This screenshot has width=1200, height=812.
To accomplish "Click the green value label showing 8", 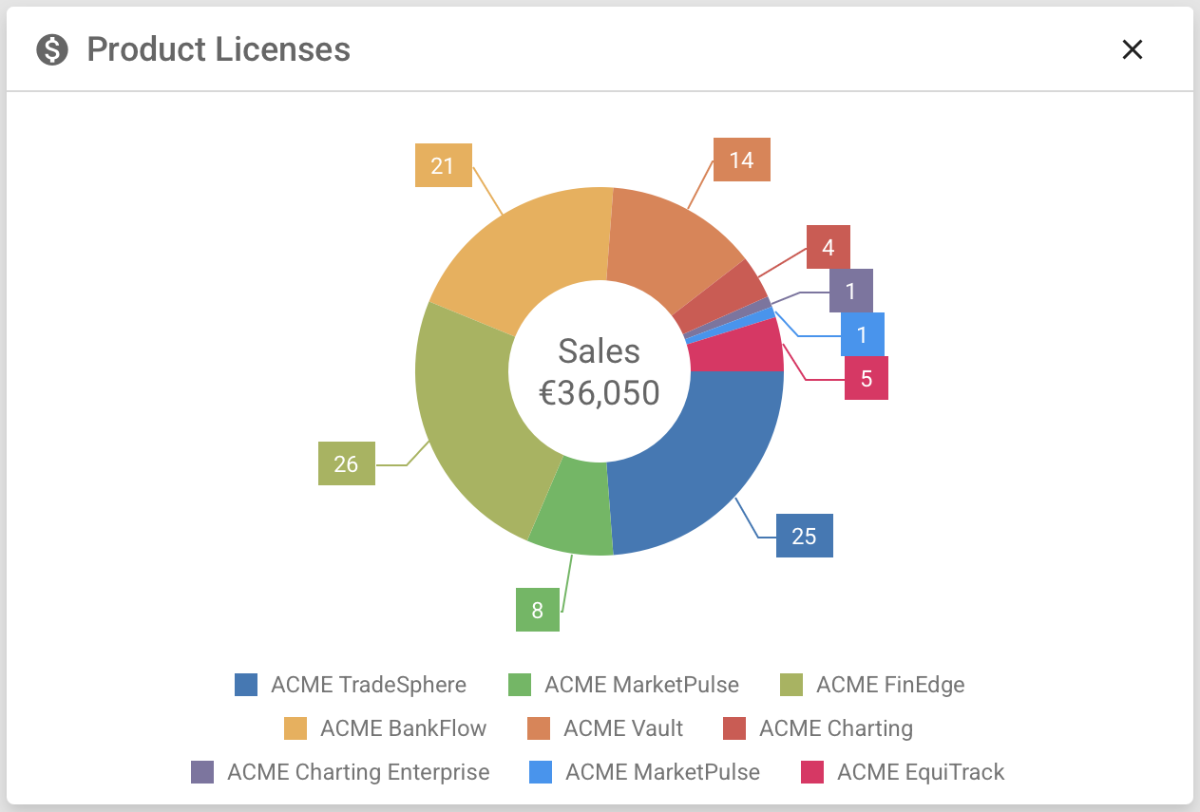I will coord(537,610).
